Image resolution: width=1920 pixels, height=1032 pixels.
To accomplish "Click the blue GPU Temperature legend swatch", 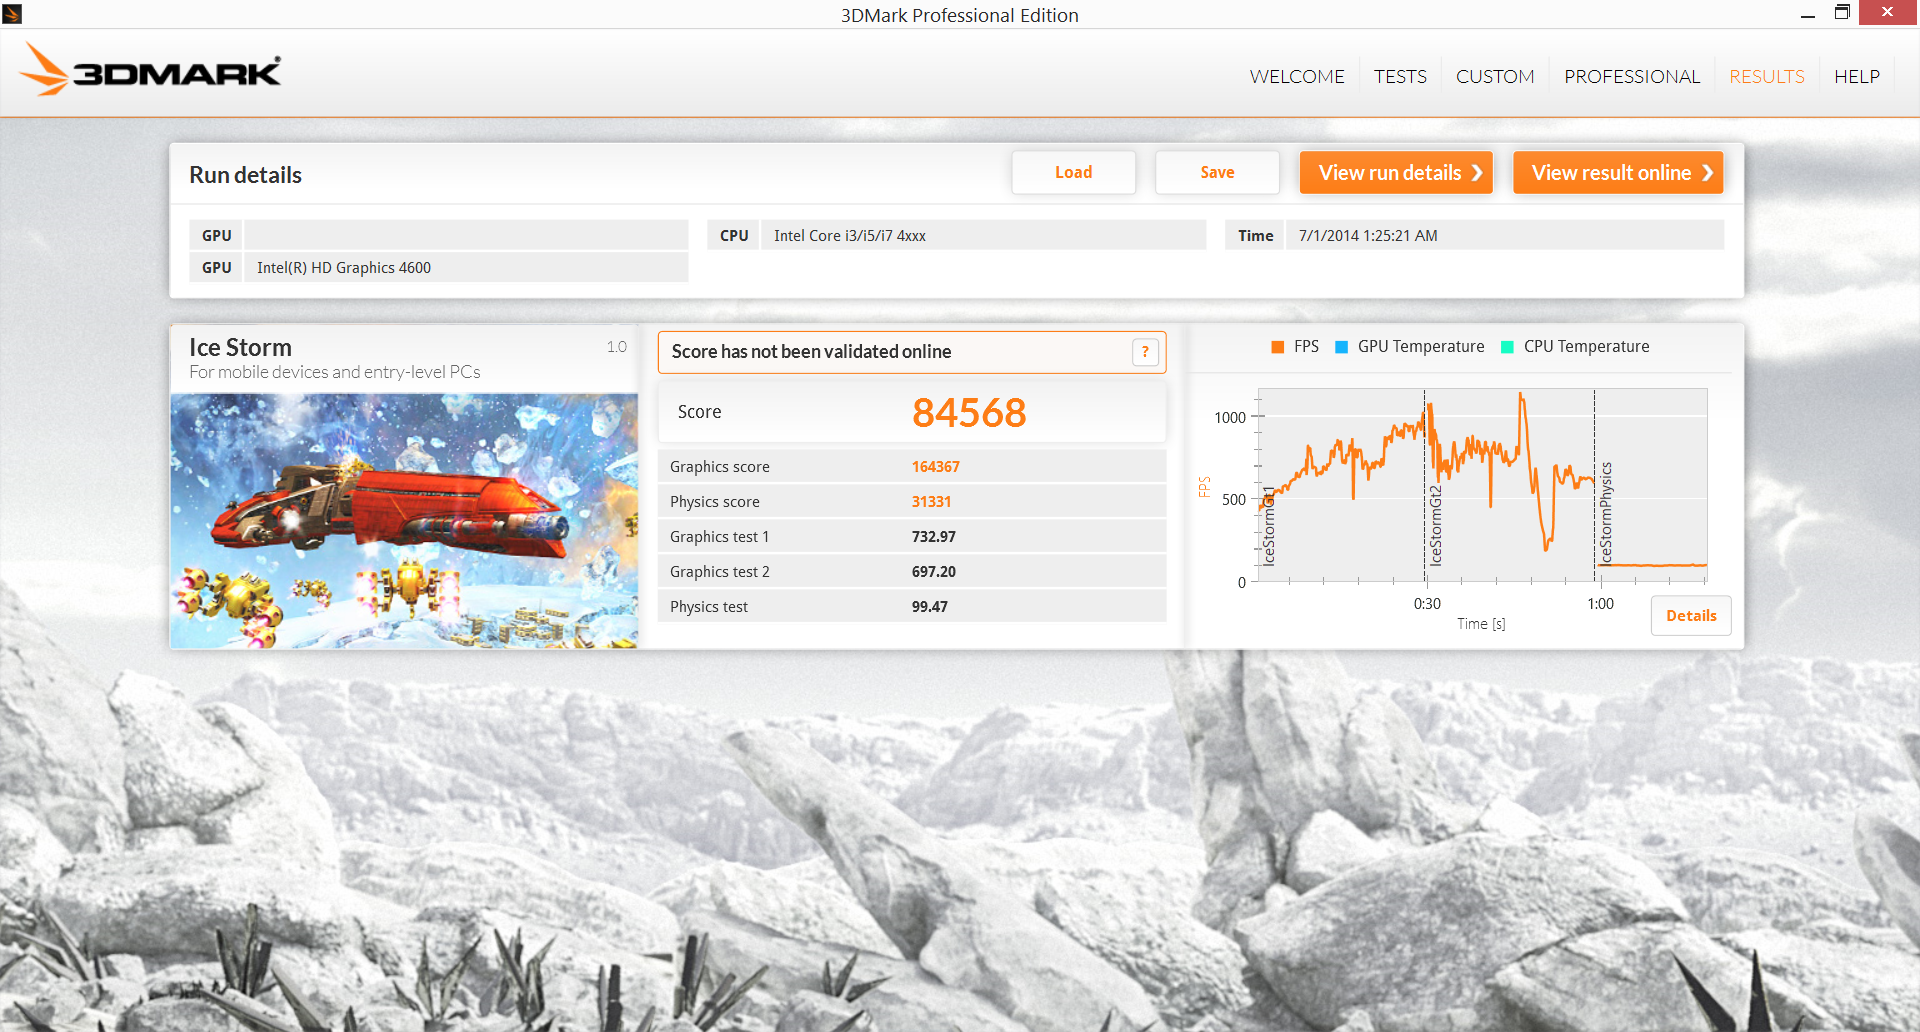I will coord(1342,347).
